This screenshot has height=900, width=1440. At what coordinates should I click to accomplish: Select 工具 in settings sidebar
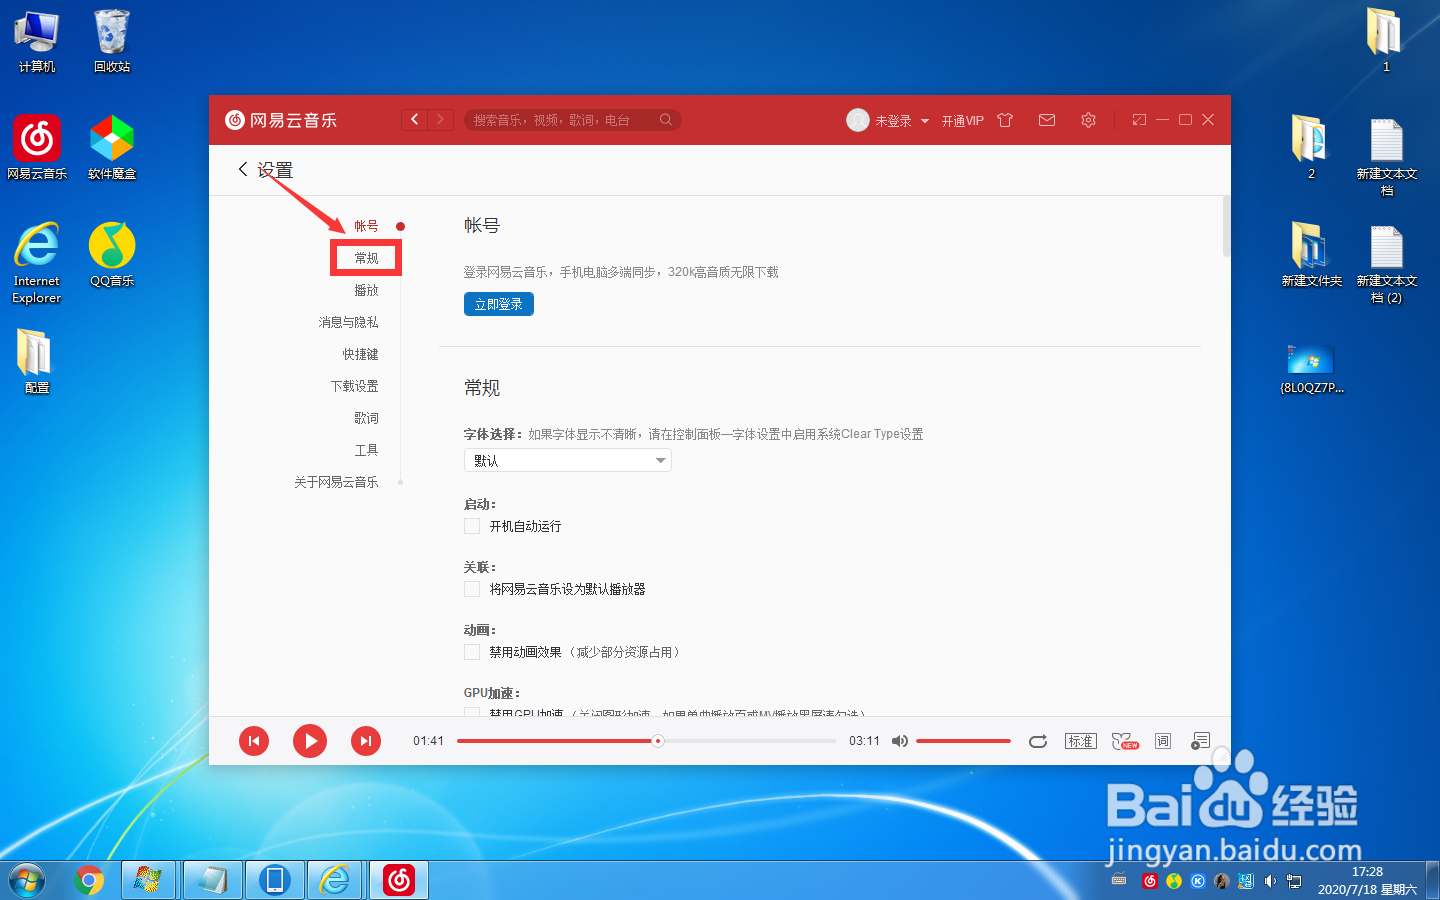366,450
